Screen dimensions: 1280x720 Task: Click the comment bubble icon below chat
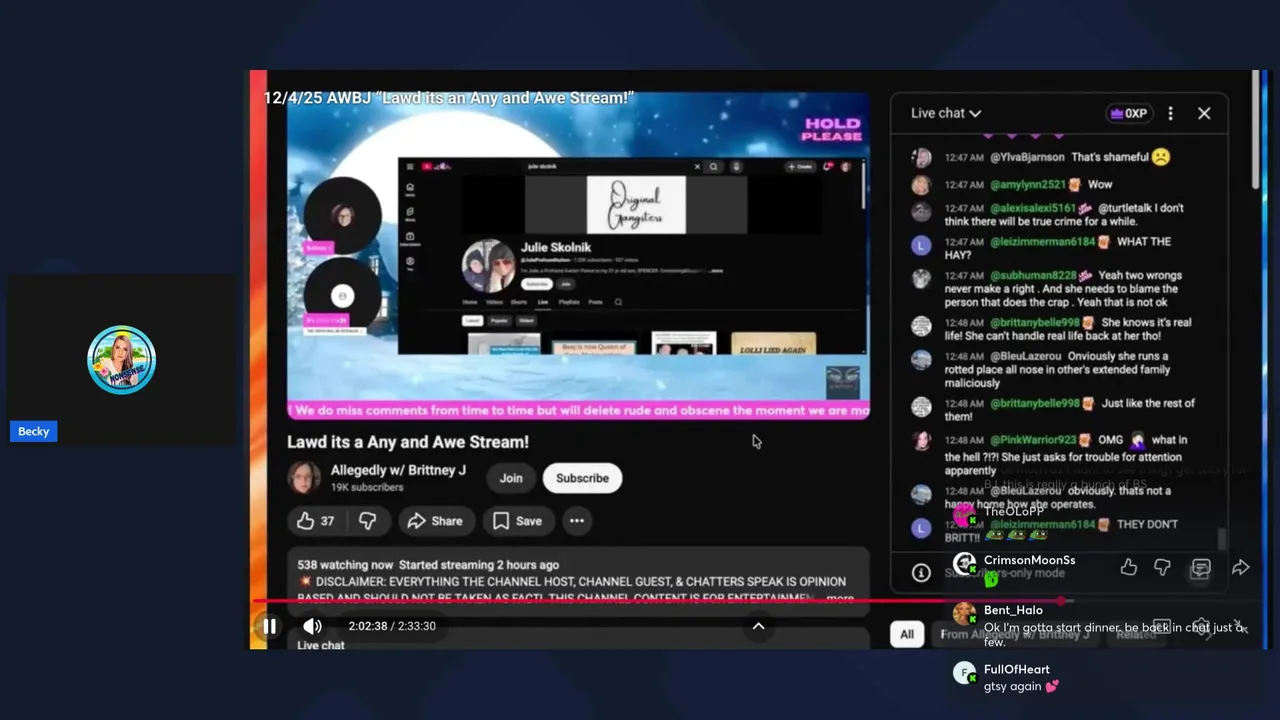(1201, 568)
